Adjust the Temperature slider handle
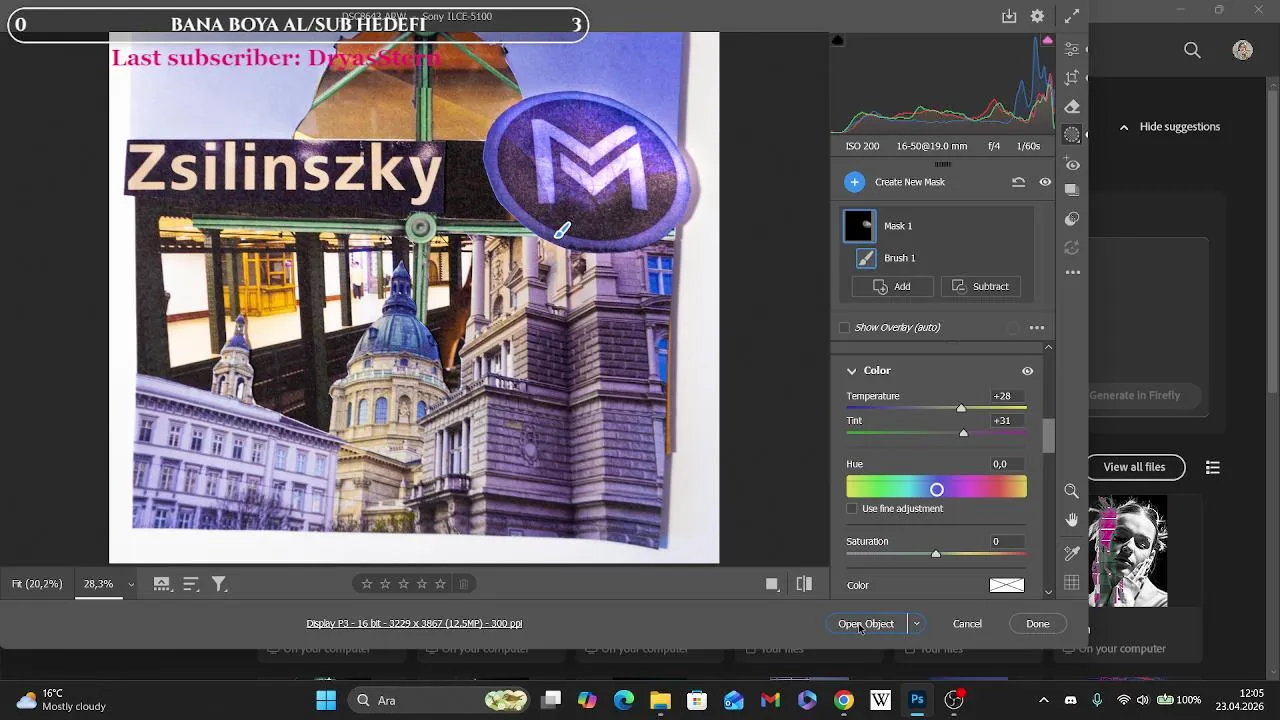The width and height of the screenshot is (1280, 720). coord(961,408)
